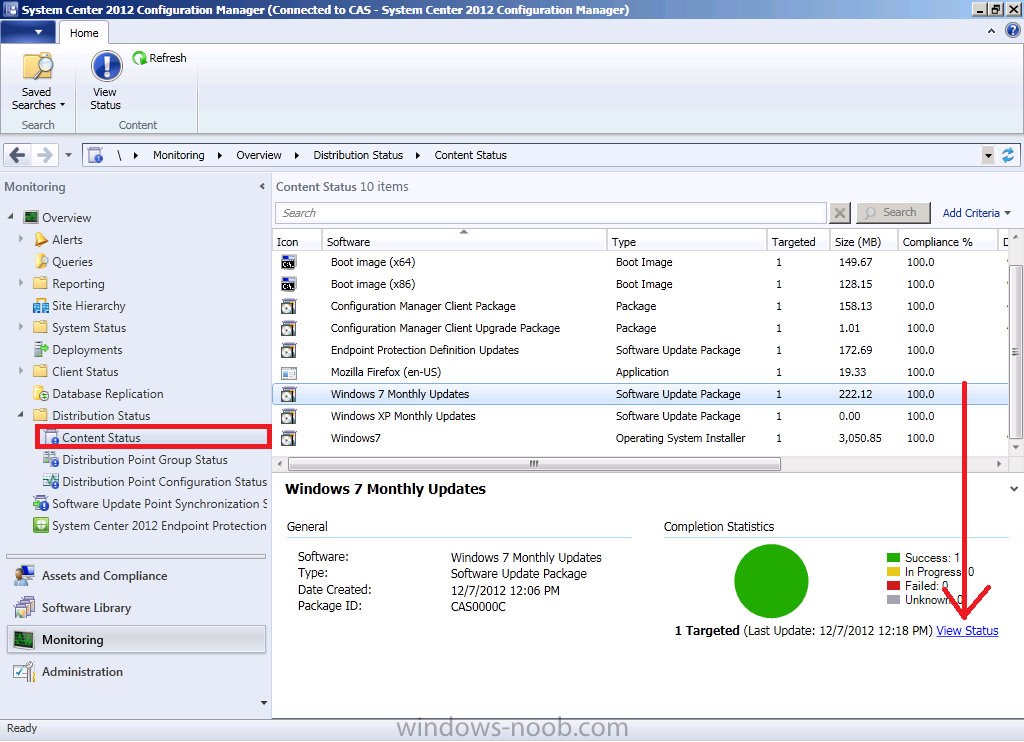Go forward using the navigation arrow
This screenshot has height=742, width=1024.
click(44, 155)
